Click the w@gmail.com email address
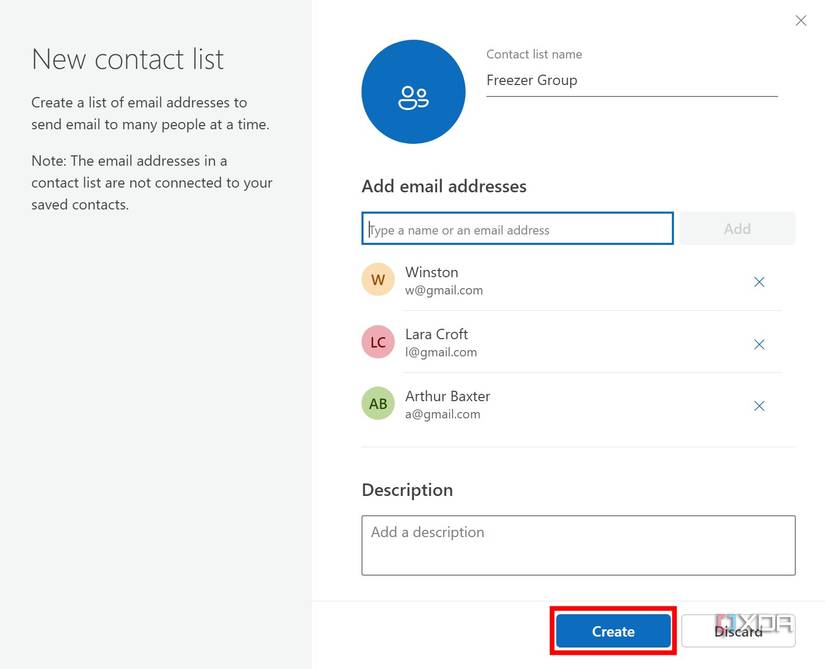This screenshot has height=669, width=825. click(444, 290)
